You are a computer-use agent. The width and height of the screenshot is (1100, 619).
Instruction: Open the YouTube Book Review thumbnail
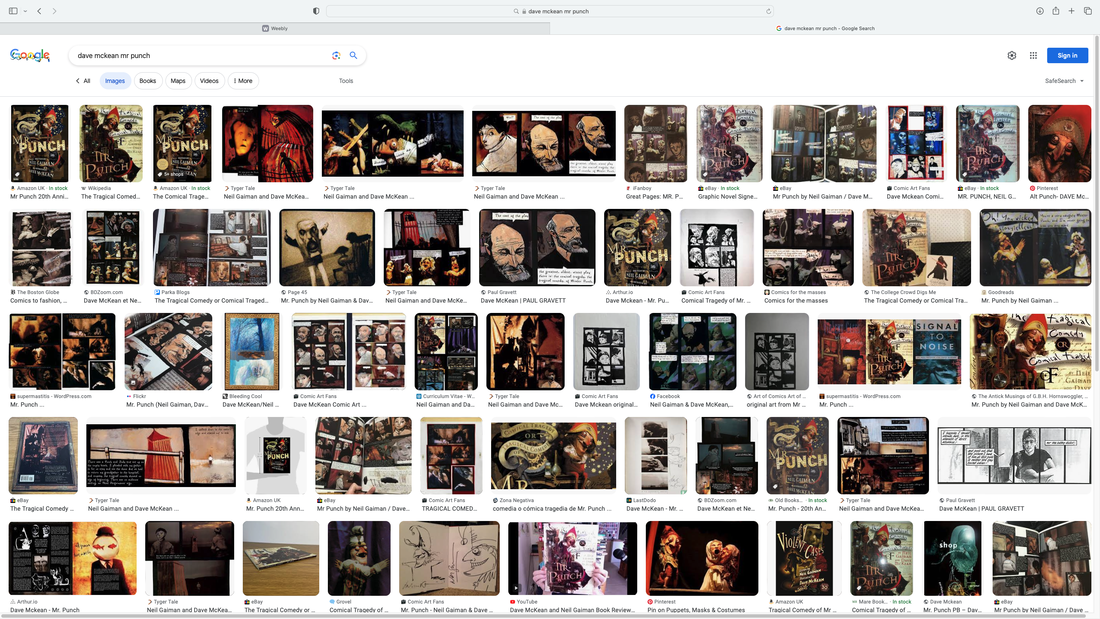[572, 558]
